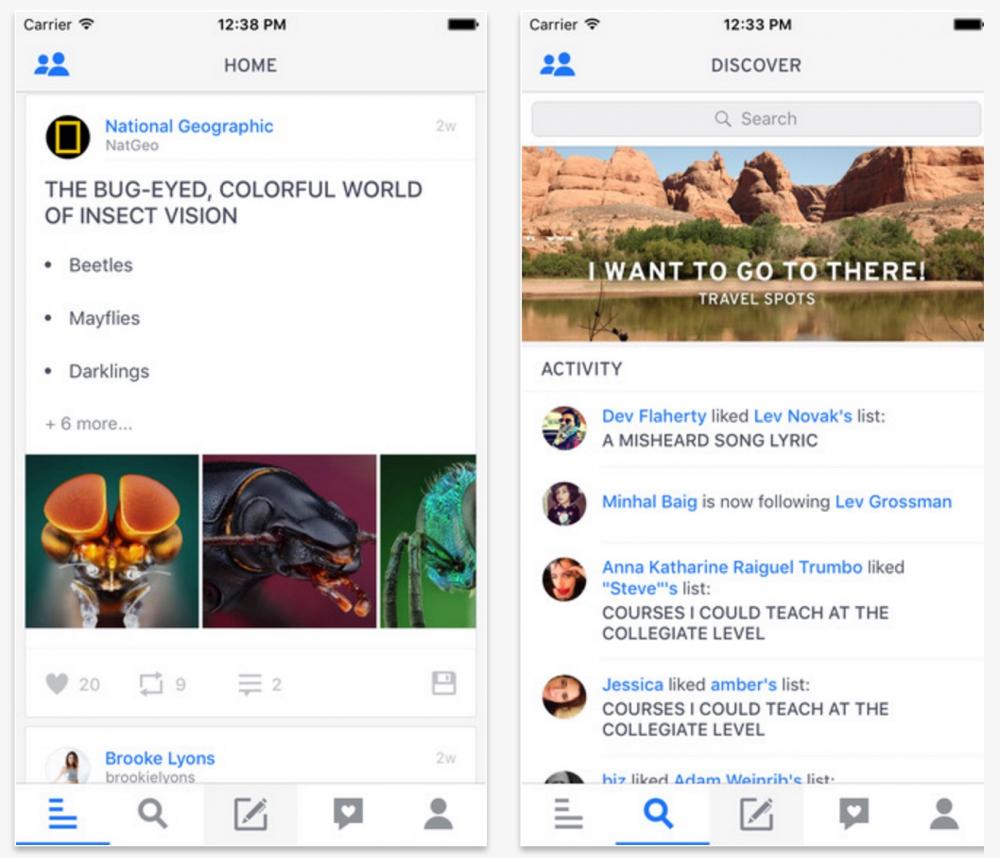The image size is (1000, 858).
Task: Expand the "+ 6 more..." list items
Action: click(x=89, y=424)
